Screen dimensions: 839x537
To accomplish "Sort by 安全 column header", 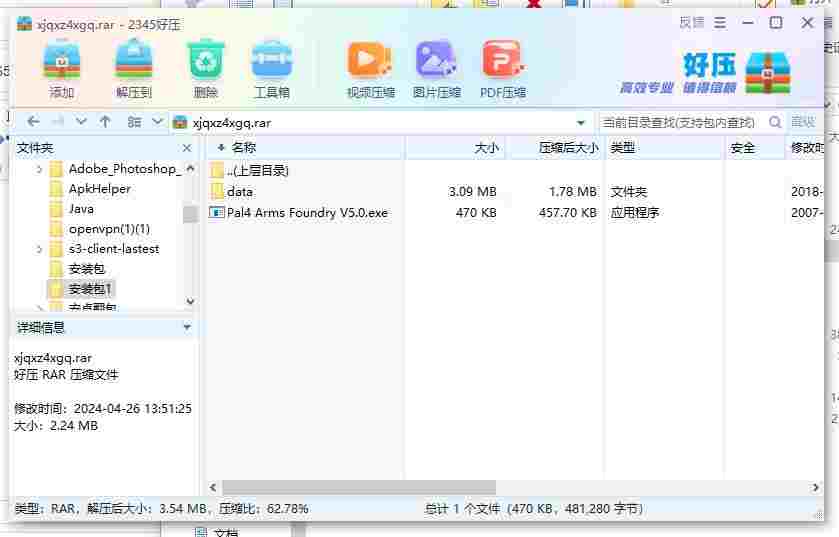I will [756, 148].
